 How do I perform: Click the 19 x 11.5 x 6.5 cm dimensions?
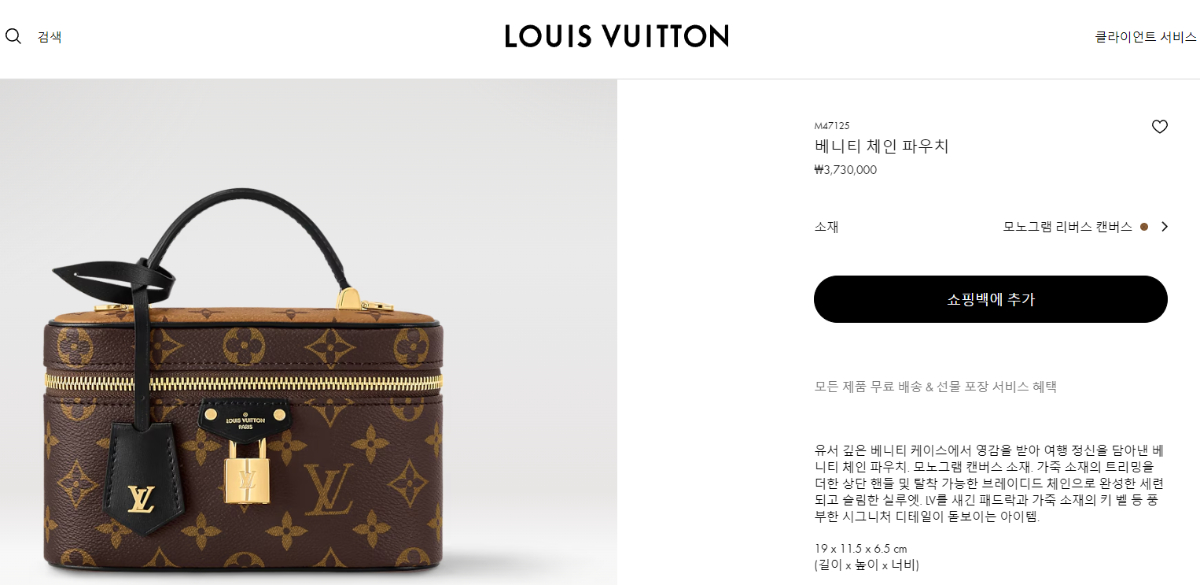tap(860, 549)
